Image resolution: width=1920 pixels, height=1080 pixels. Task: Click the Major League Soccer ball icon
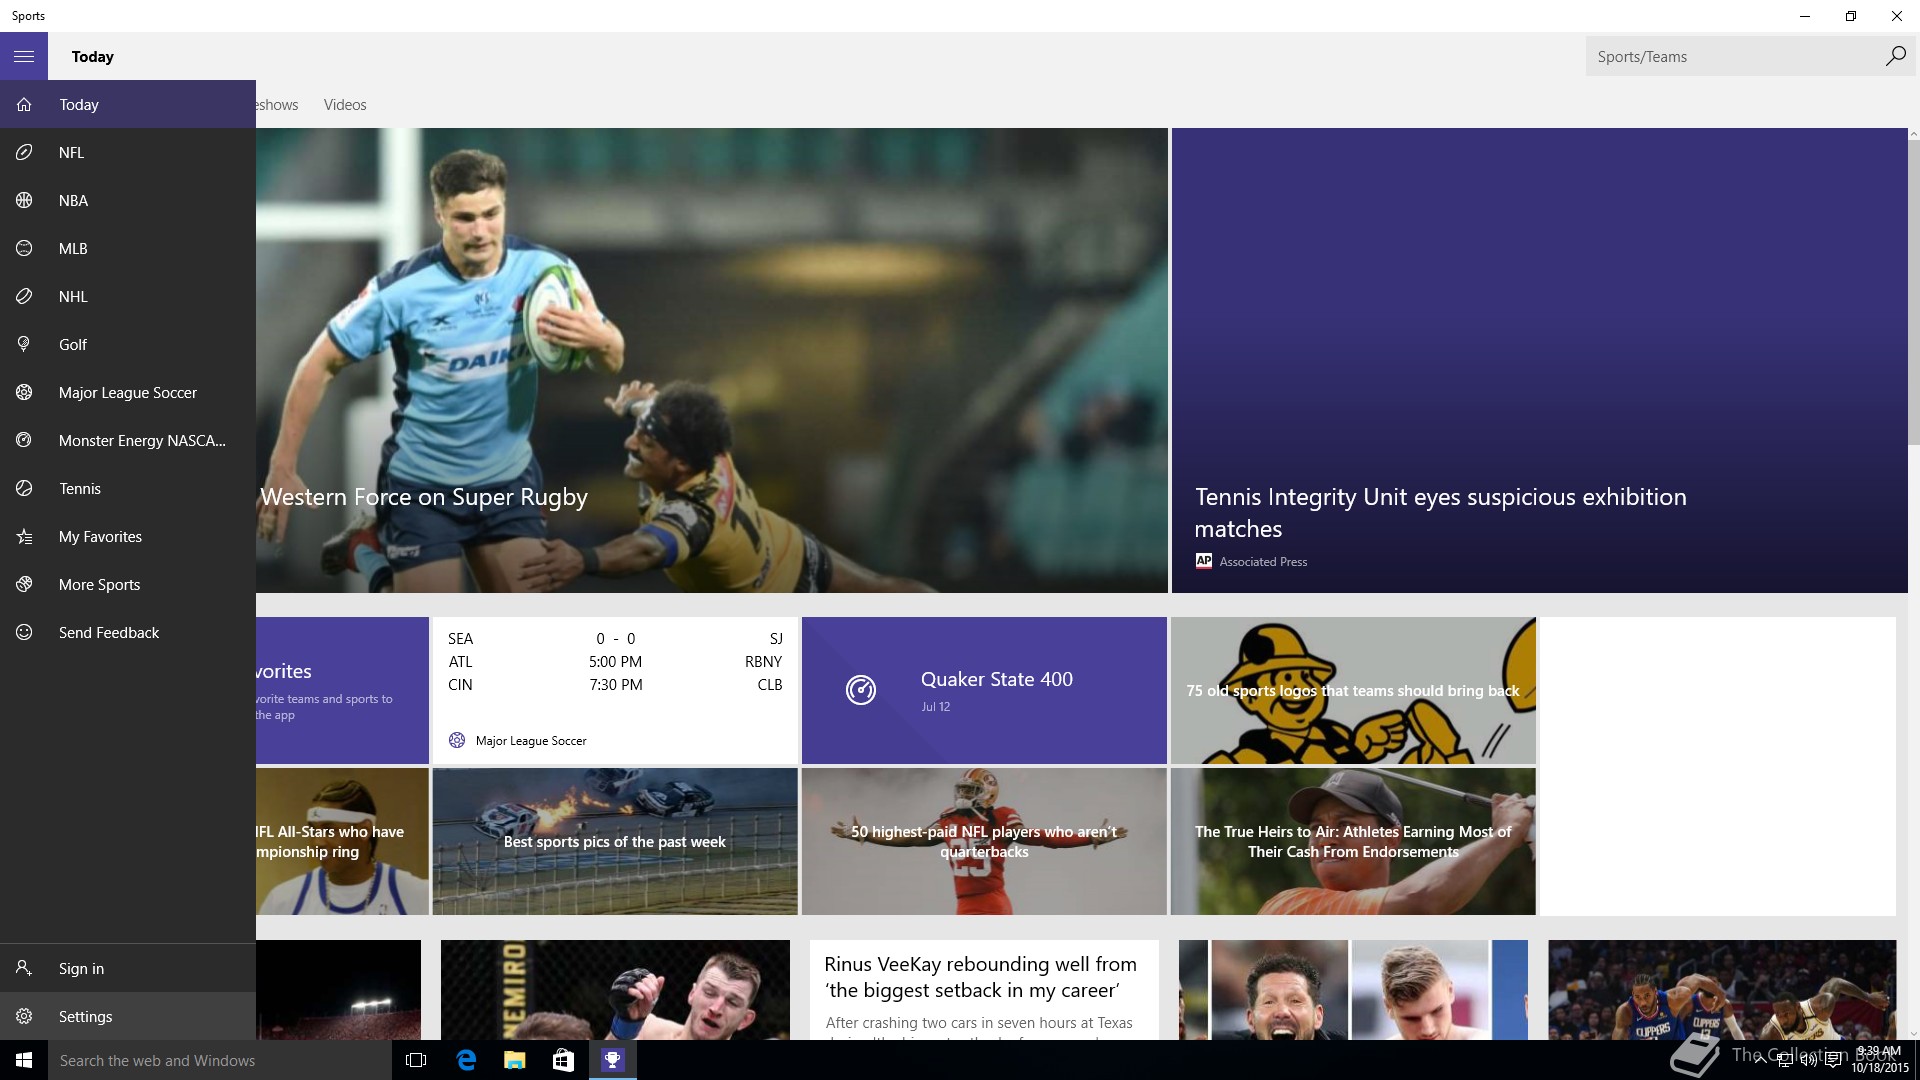(x=24, y=392)
